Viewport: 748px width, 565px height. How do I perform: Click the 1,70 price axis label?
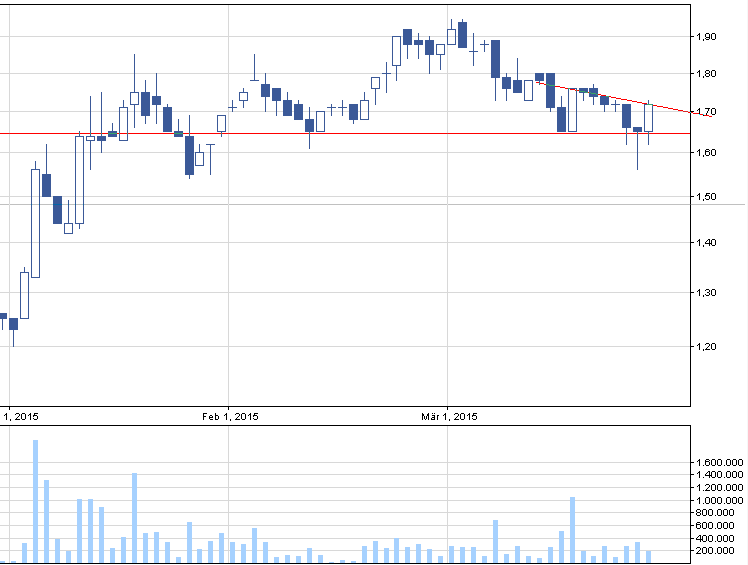(x=707, y=111)
